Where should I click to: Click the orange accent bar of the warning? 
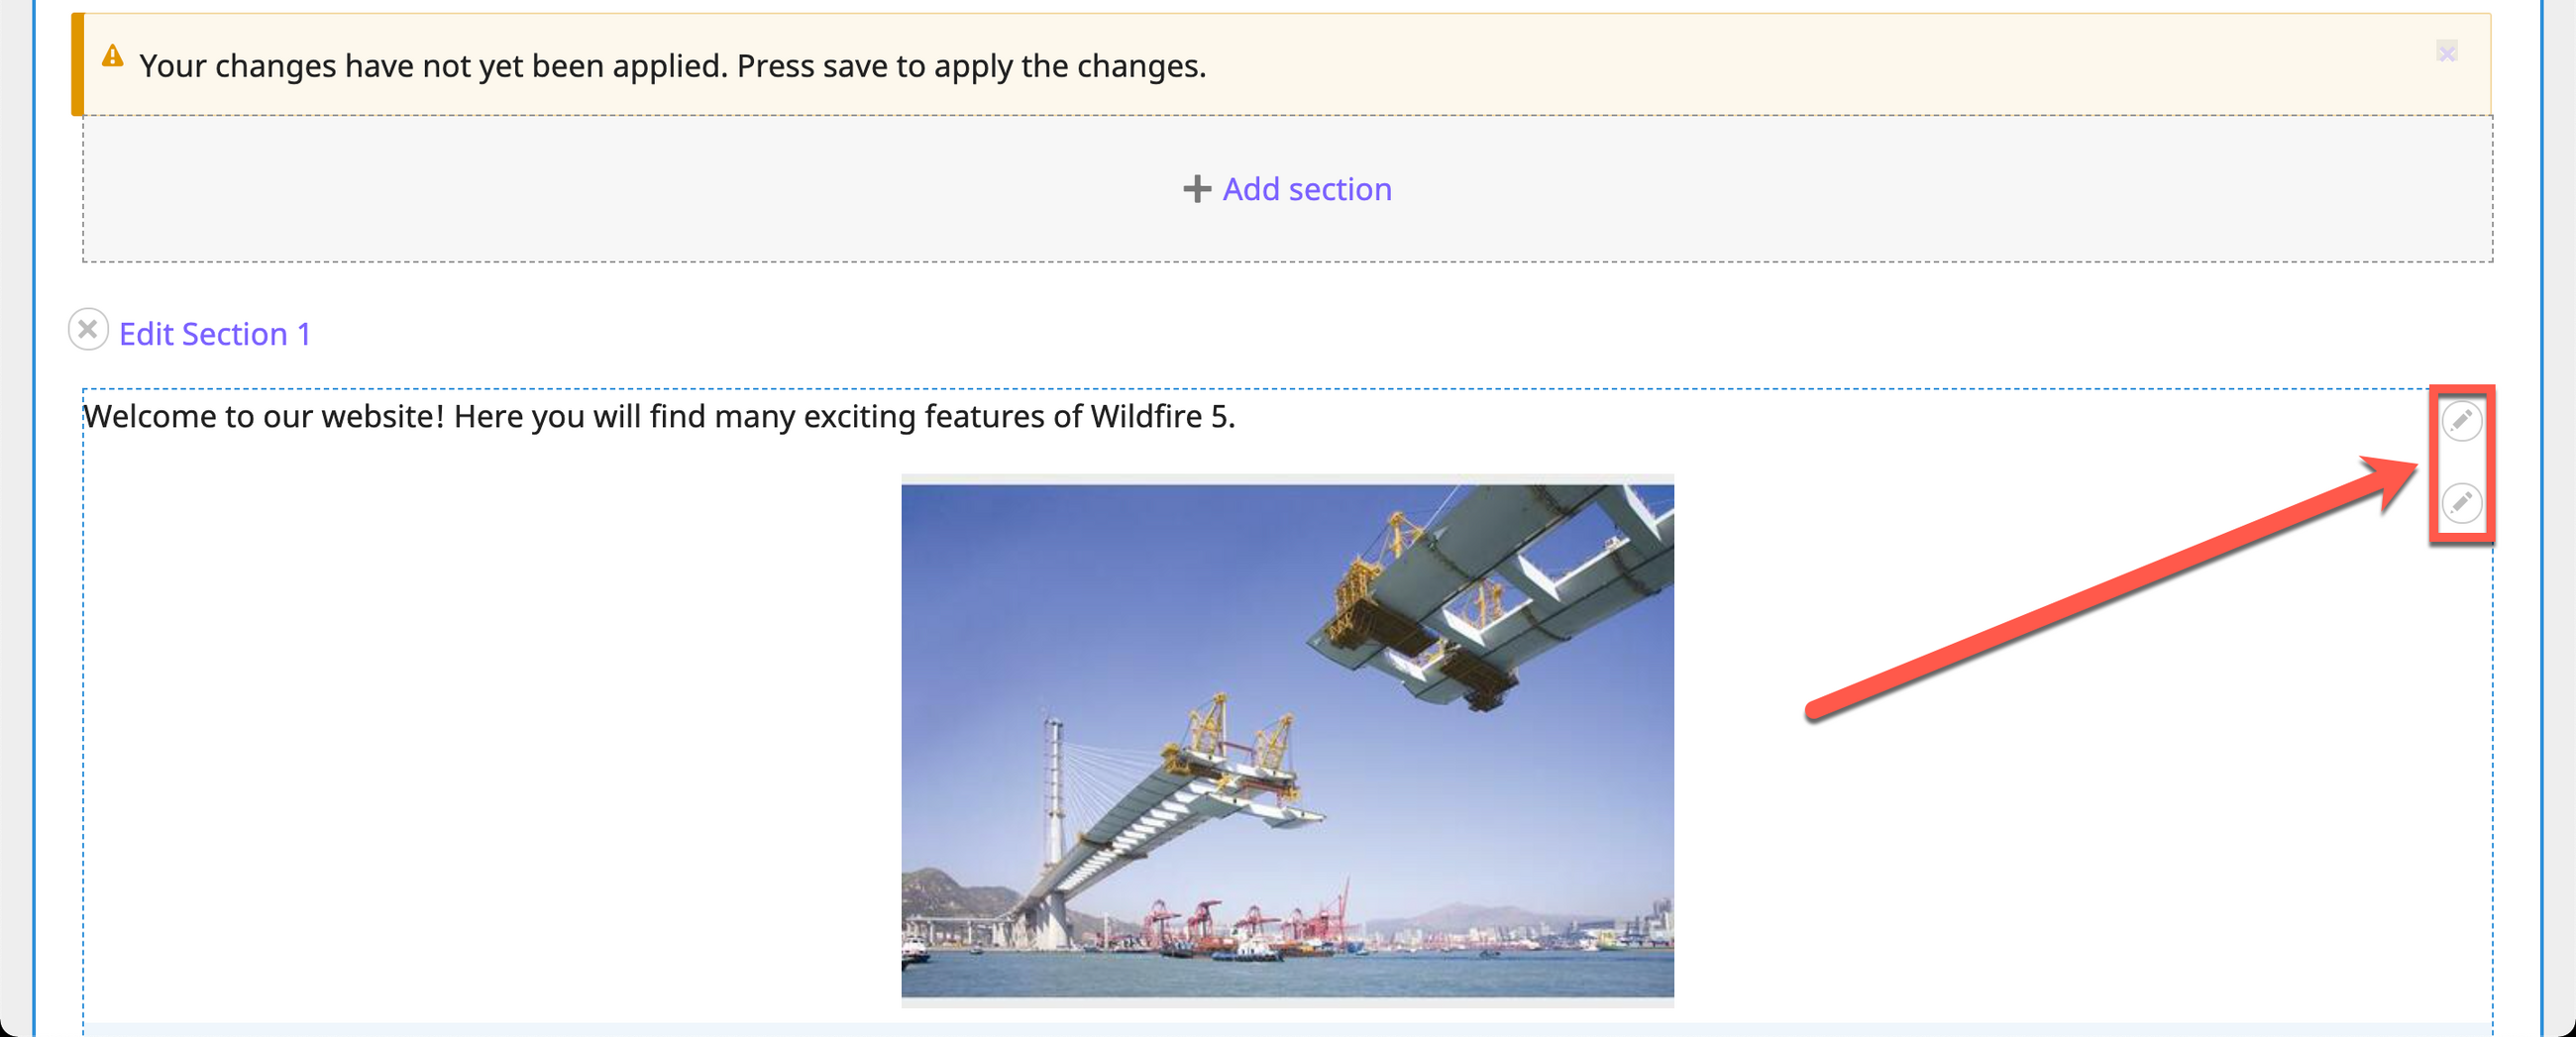[x=77, y=65]
